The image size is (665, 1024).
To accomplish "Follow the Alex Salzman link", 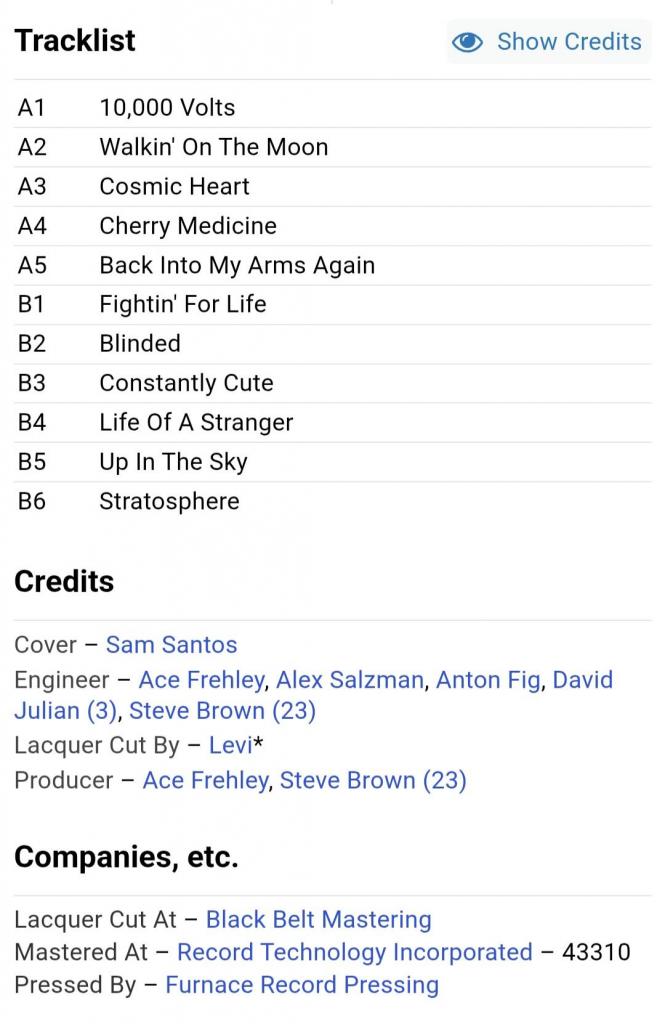I will click(349, 680).
